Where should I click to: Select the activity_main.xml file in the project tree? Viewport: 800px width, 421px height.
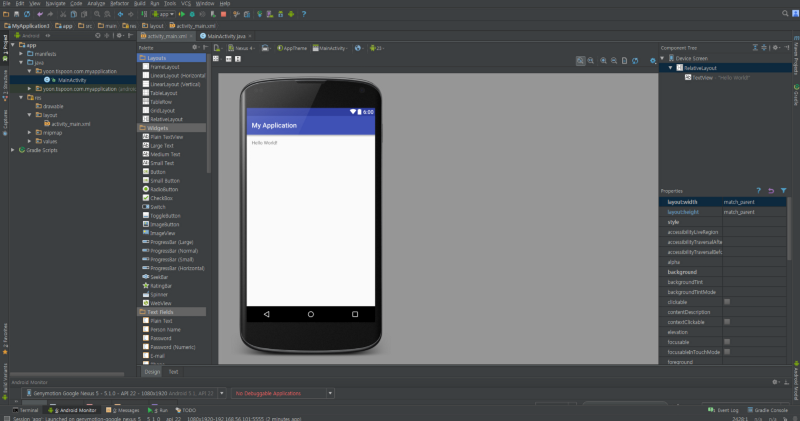coord(70,124)
